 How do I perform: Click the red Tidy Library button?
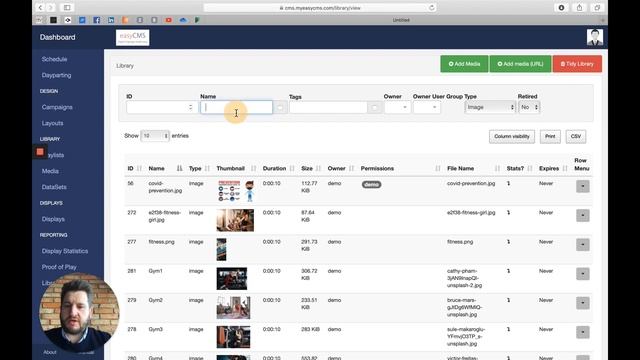tap(577, 64)
